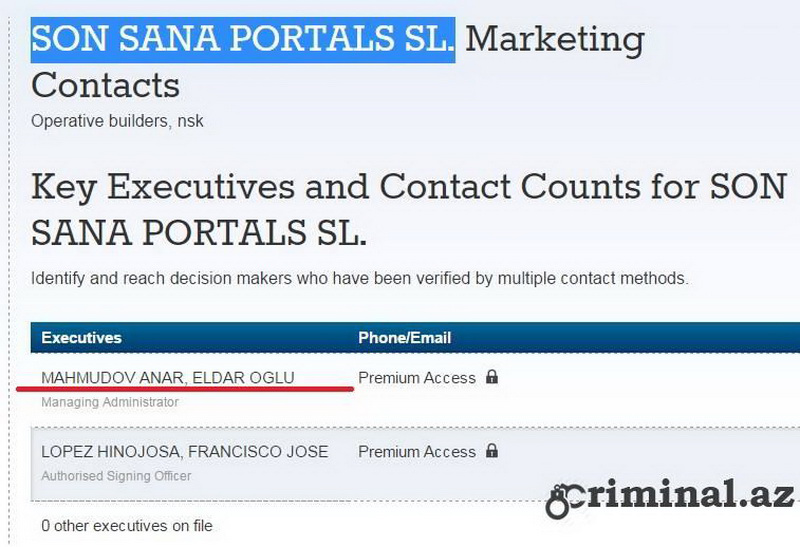Click highlighted SON SANA PORTALS SL. title text
This screenshot has width=800, height=547.
click(243, 40)
